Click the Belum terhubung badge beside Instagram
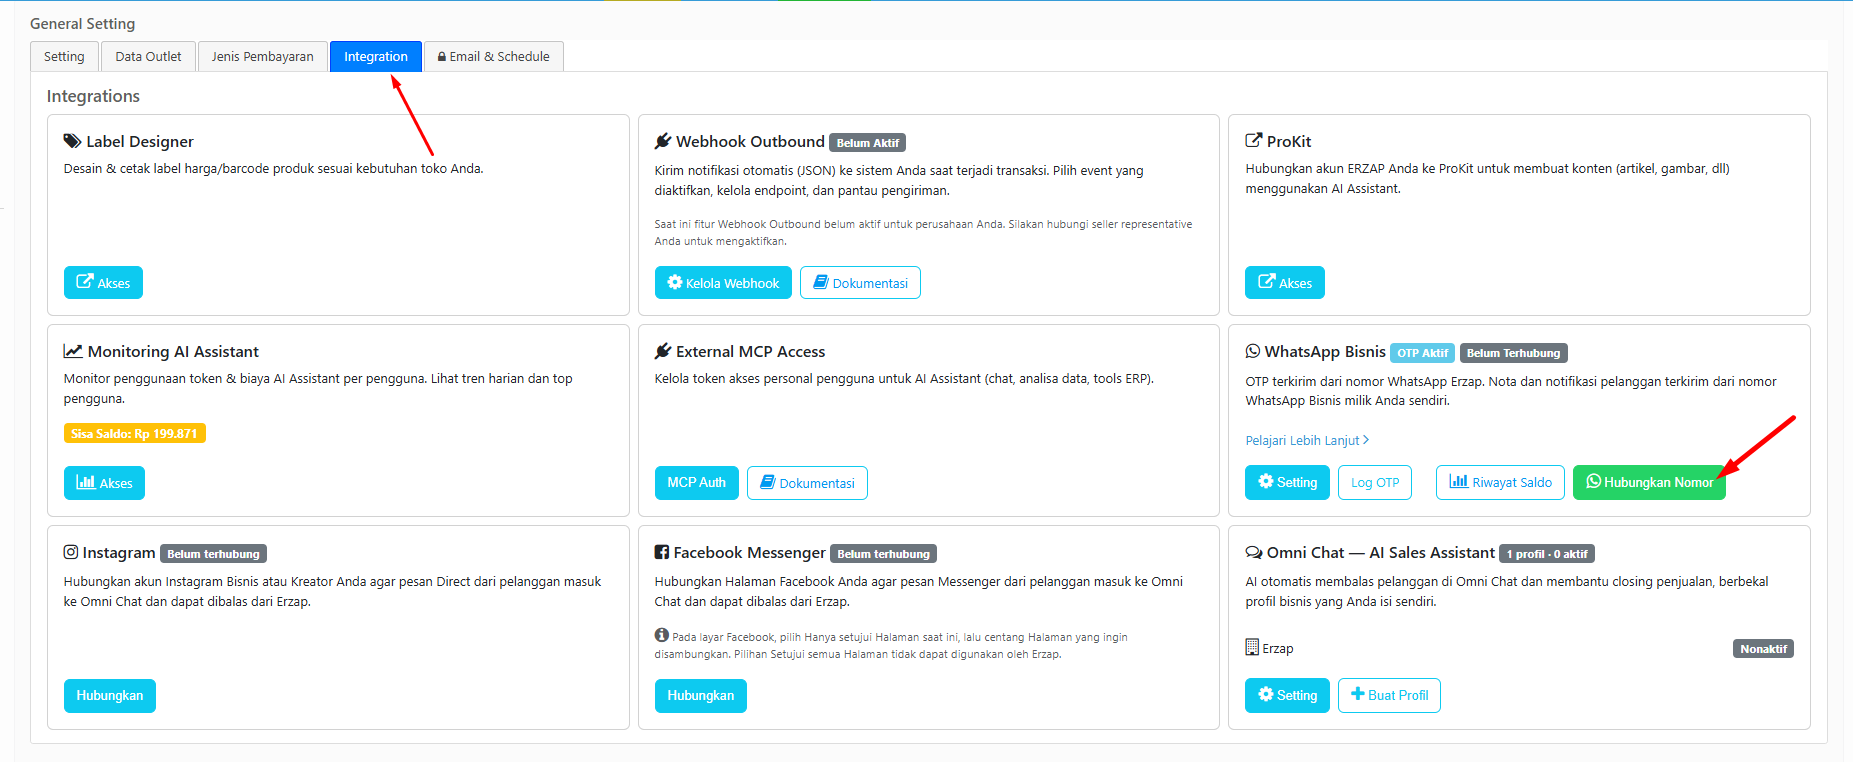The height and width of the screenshot is (762, 1853). [x=213, y=554]
